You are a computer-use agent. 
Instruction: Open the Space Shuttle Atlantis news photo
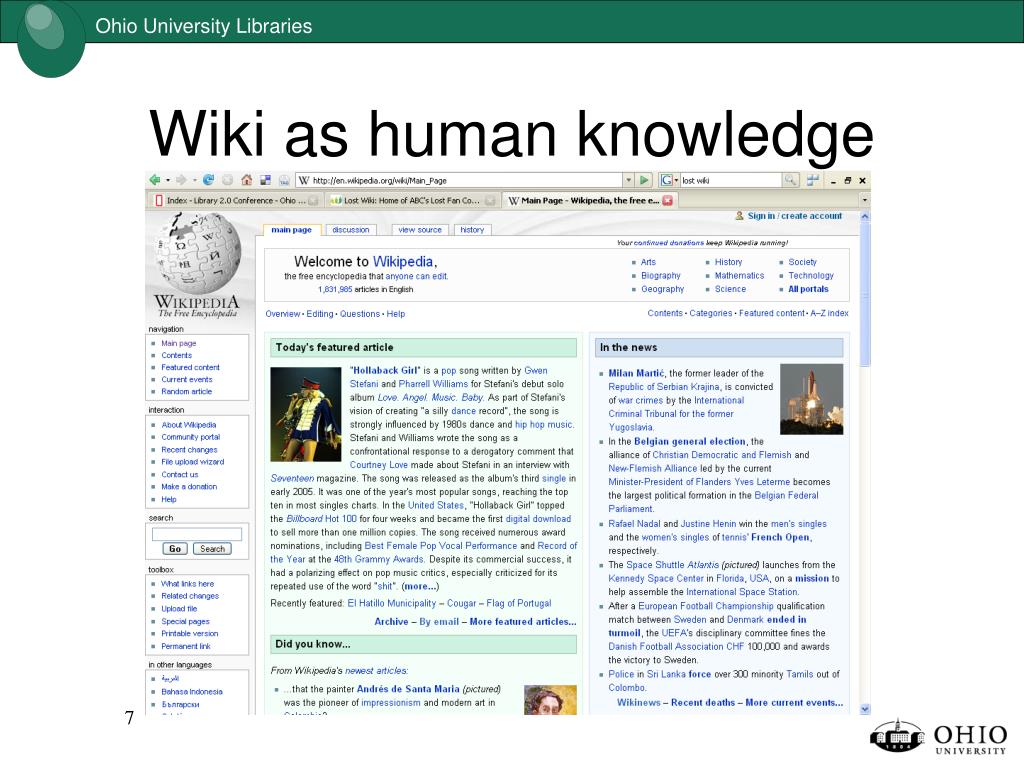pyautogui.click(x=812, y=398)
